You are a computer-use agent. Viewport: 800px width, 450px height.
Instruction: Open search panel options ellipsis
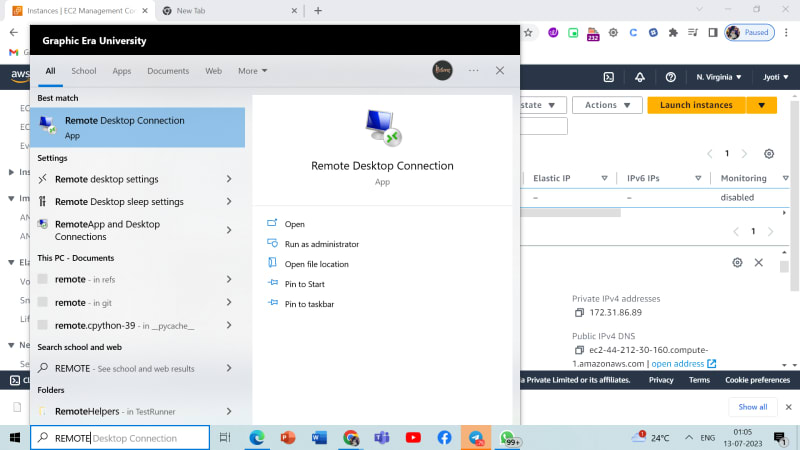click(473, 70)
